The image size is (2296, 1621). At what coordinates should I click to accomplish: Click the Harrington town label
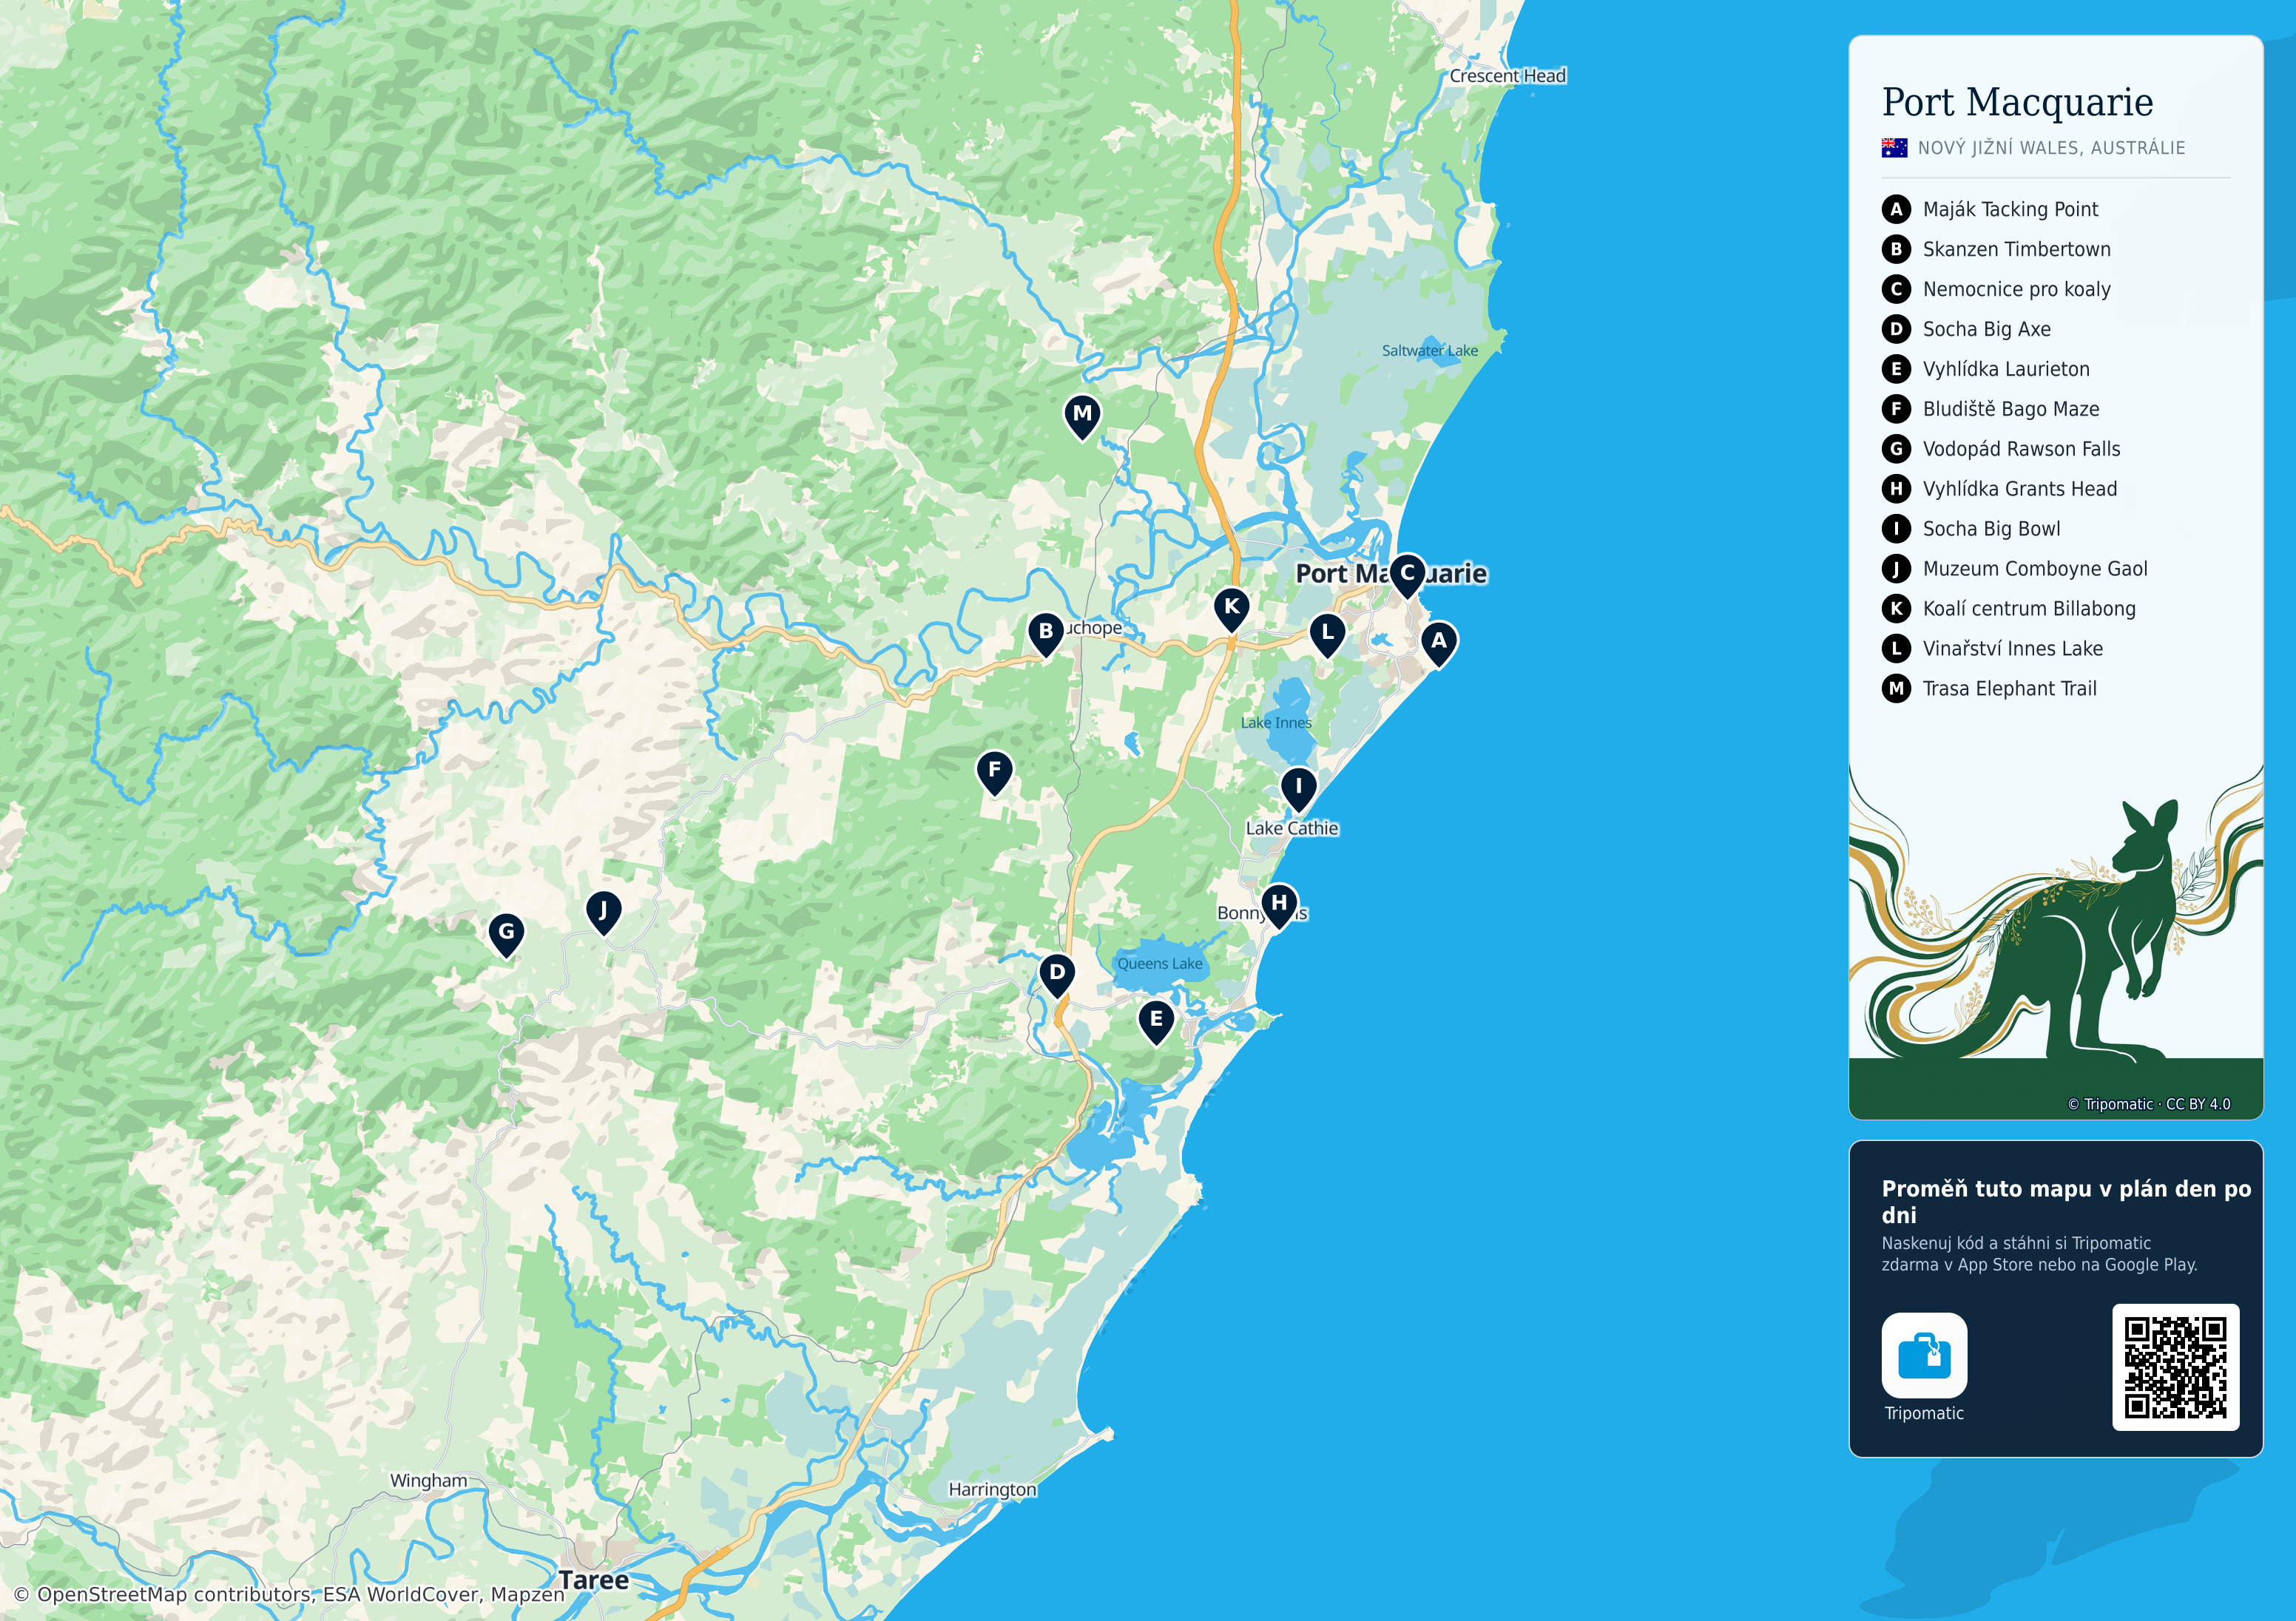coord(992,1490)
